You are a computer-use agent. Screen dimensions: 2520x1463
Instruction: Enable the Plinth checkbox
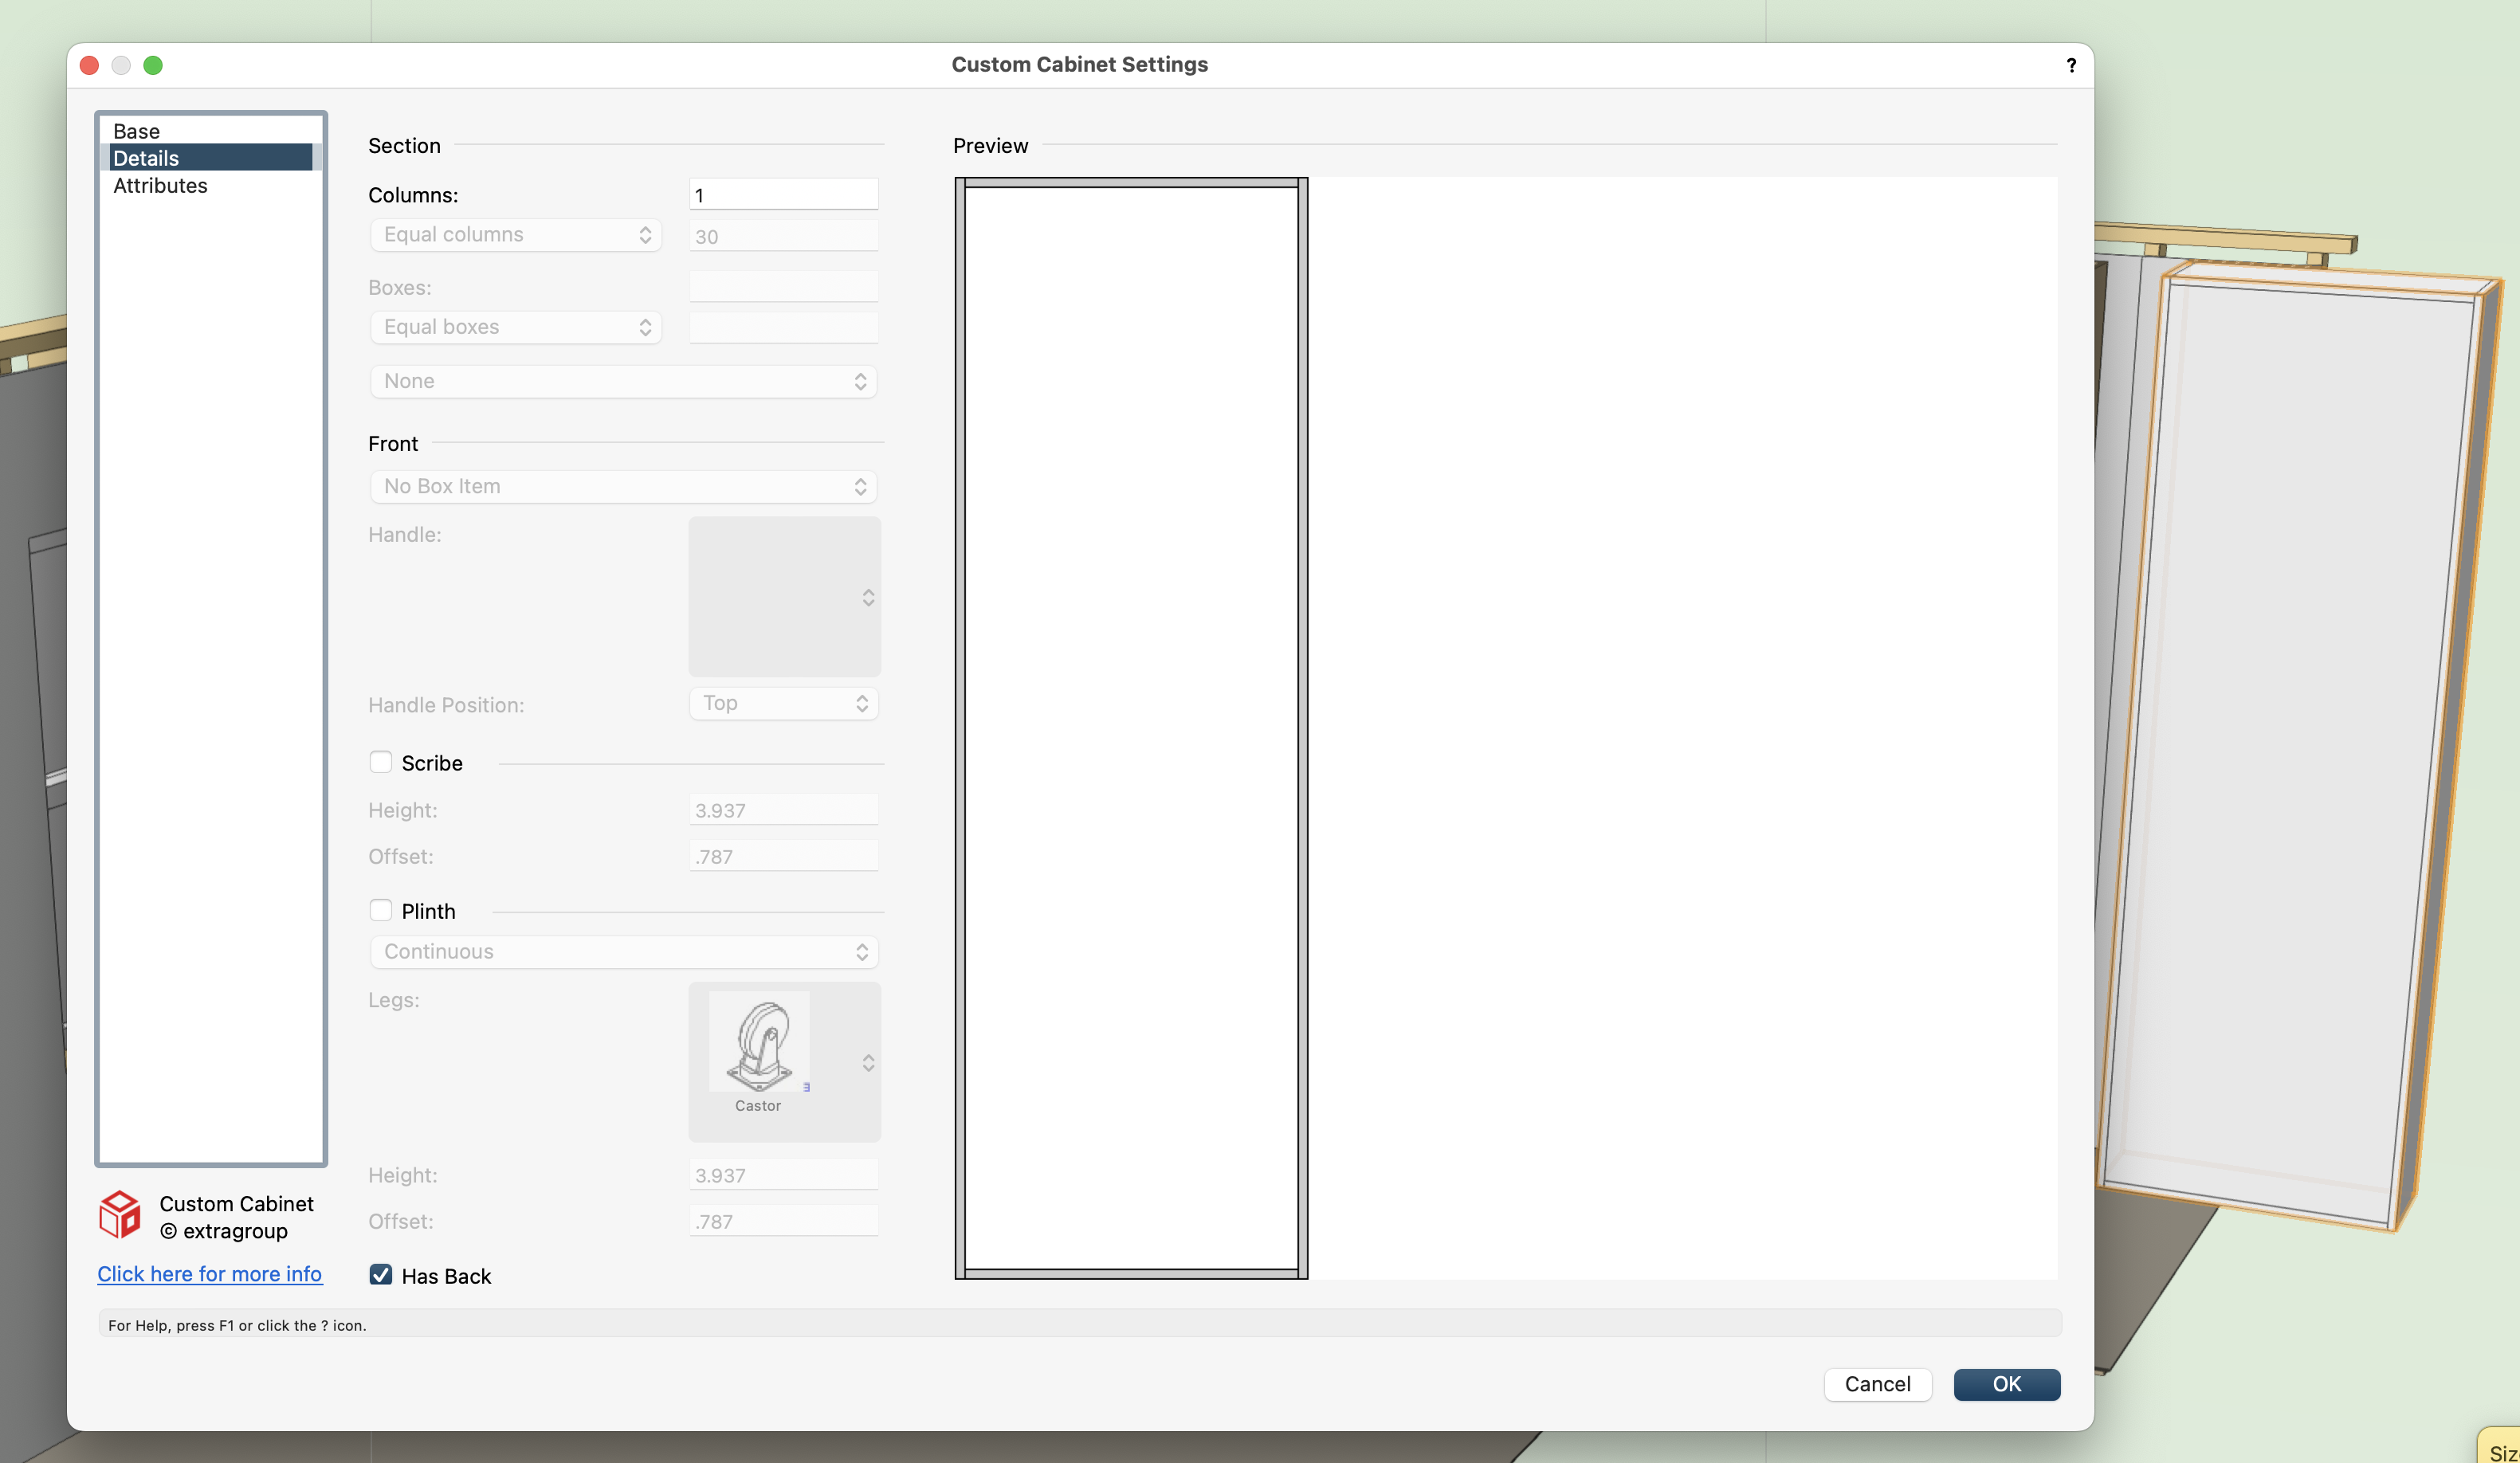380,910
